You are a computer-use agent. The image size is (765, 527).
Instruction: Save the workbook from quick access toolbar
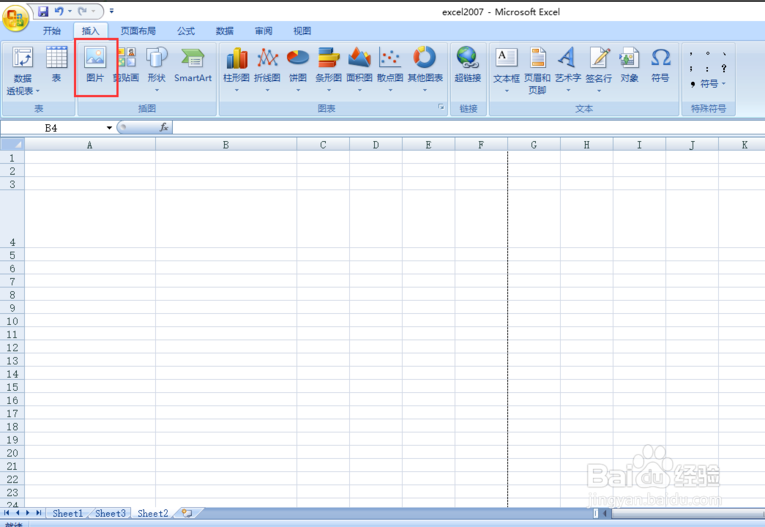tap(43, 11)
